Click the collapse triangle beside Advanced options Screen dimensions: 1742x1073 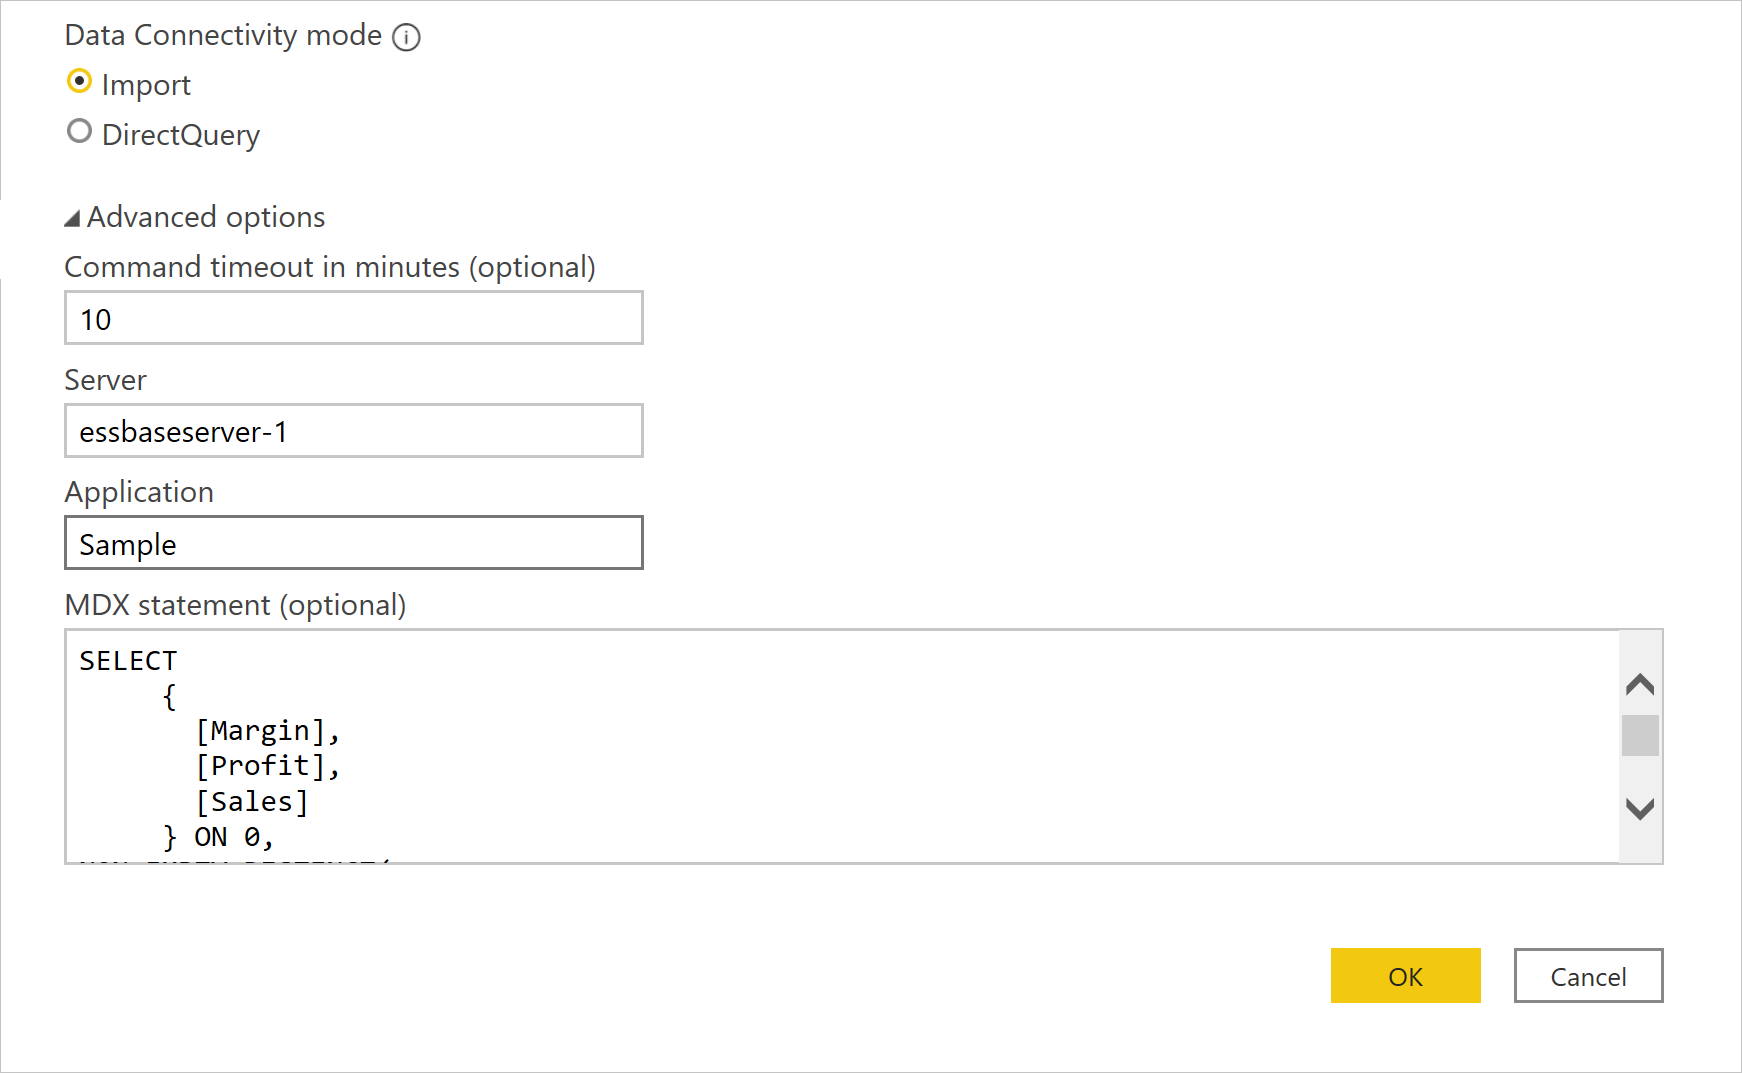pos(71,215)
